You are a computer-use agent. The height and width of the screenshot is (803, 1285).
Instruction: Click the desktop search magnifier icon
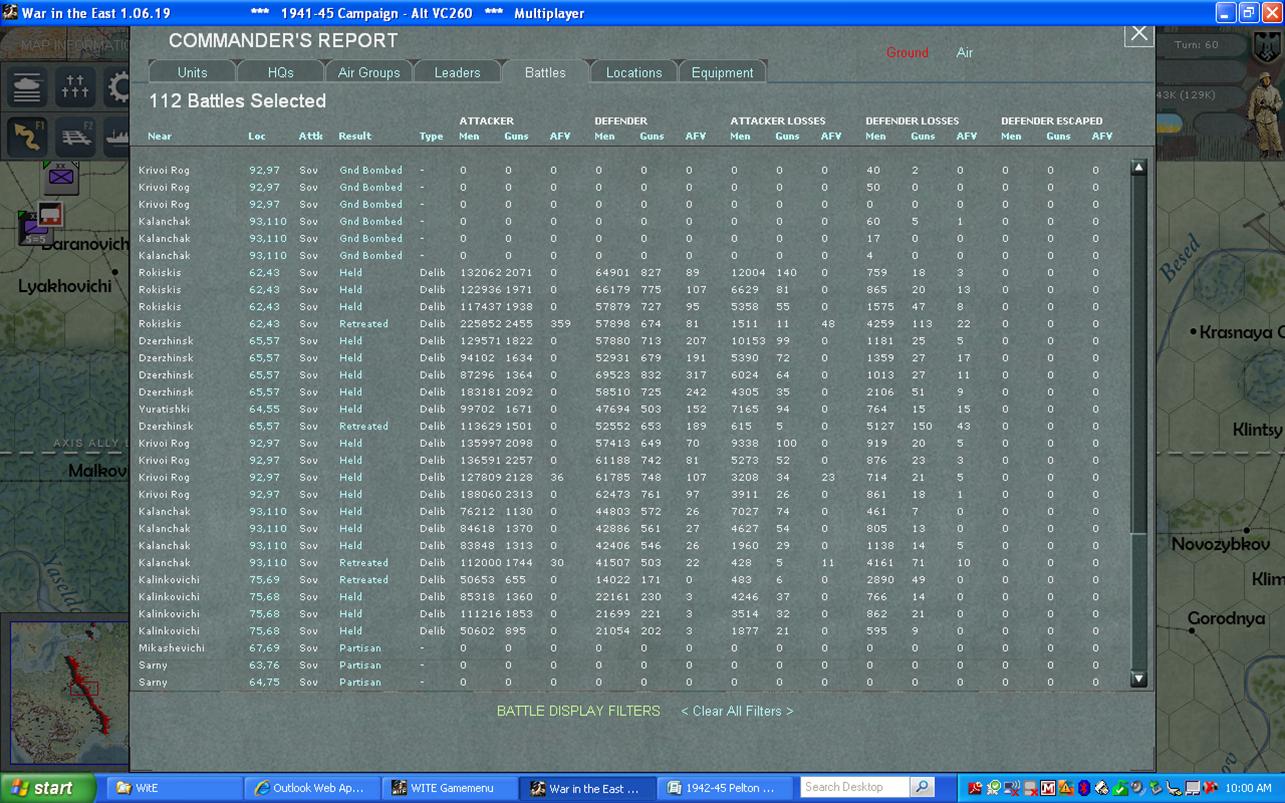pos(922,787)
